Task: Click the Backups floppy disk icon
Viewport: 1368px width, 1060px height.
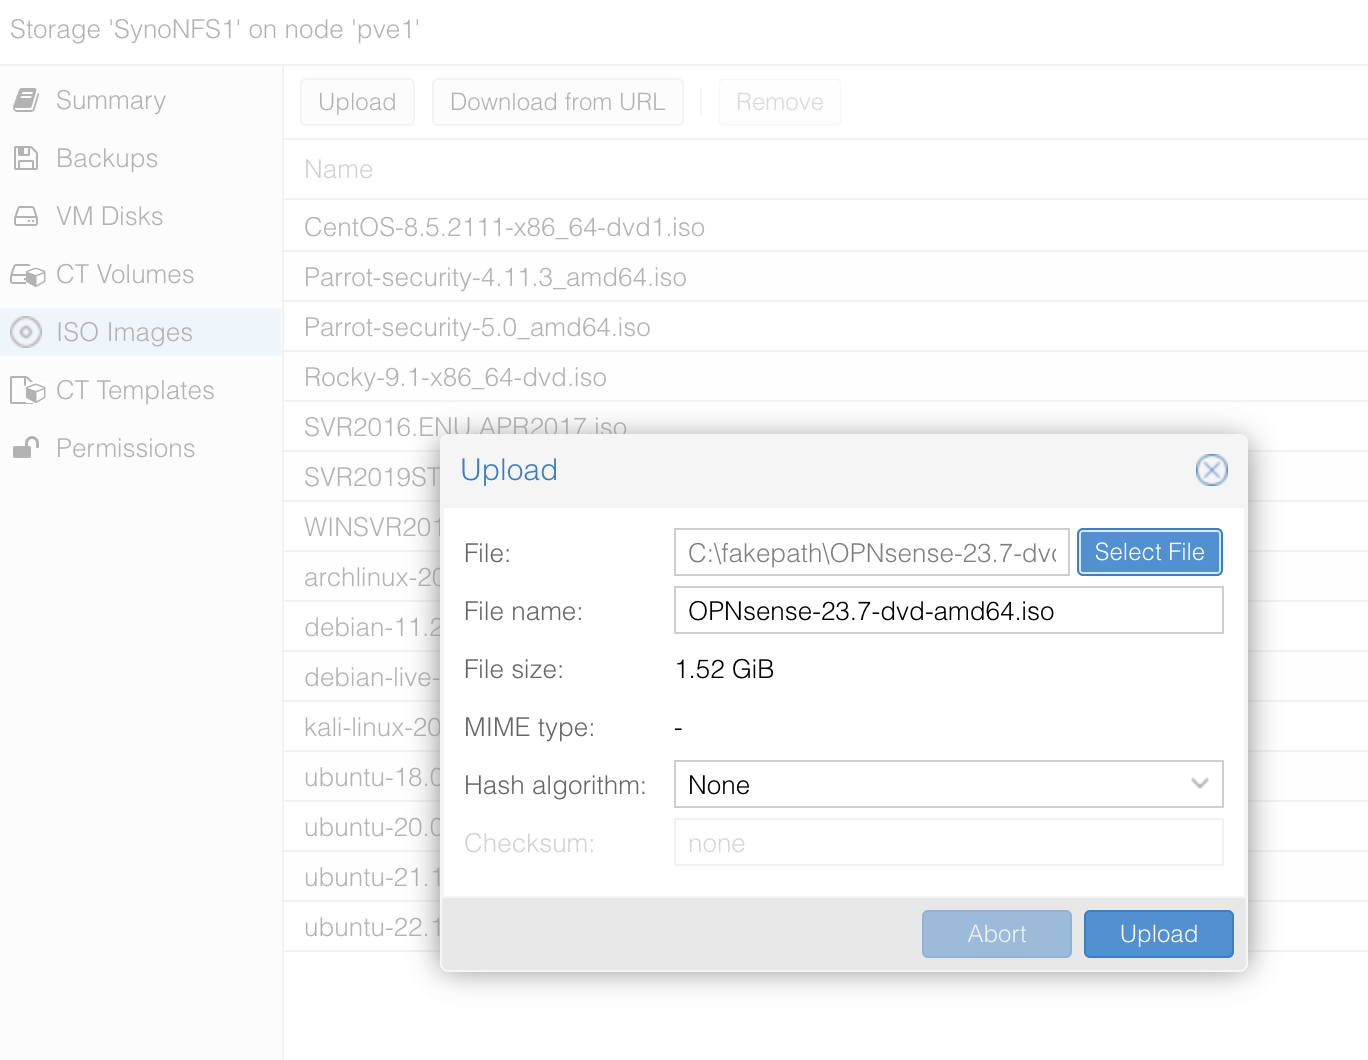Action: click(x=26, y=158)
